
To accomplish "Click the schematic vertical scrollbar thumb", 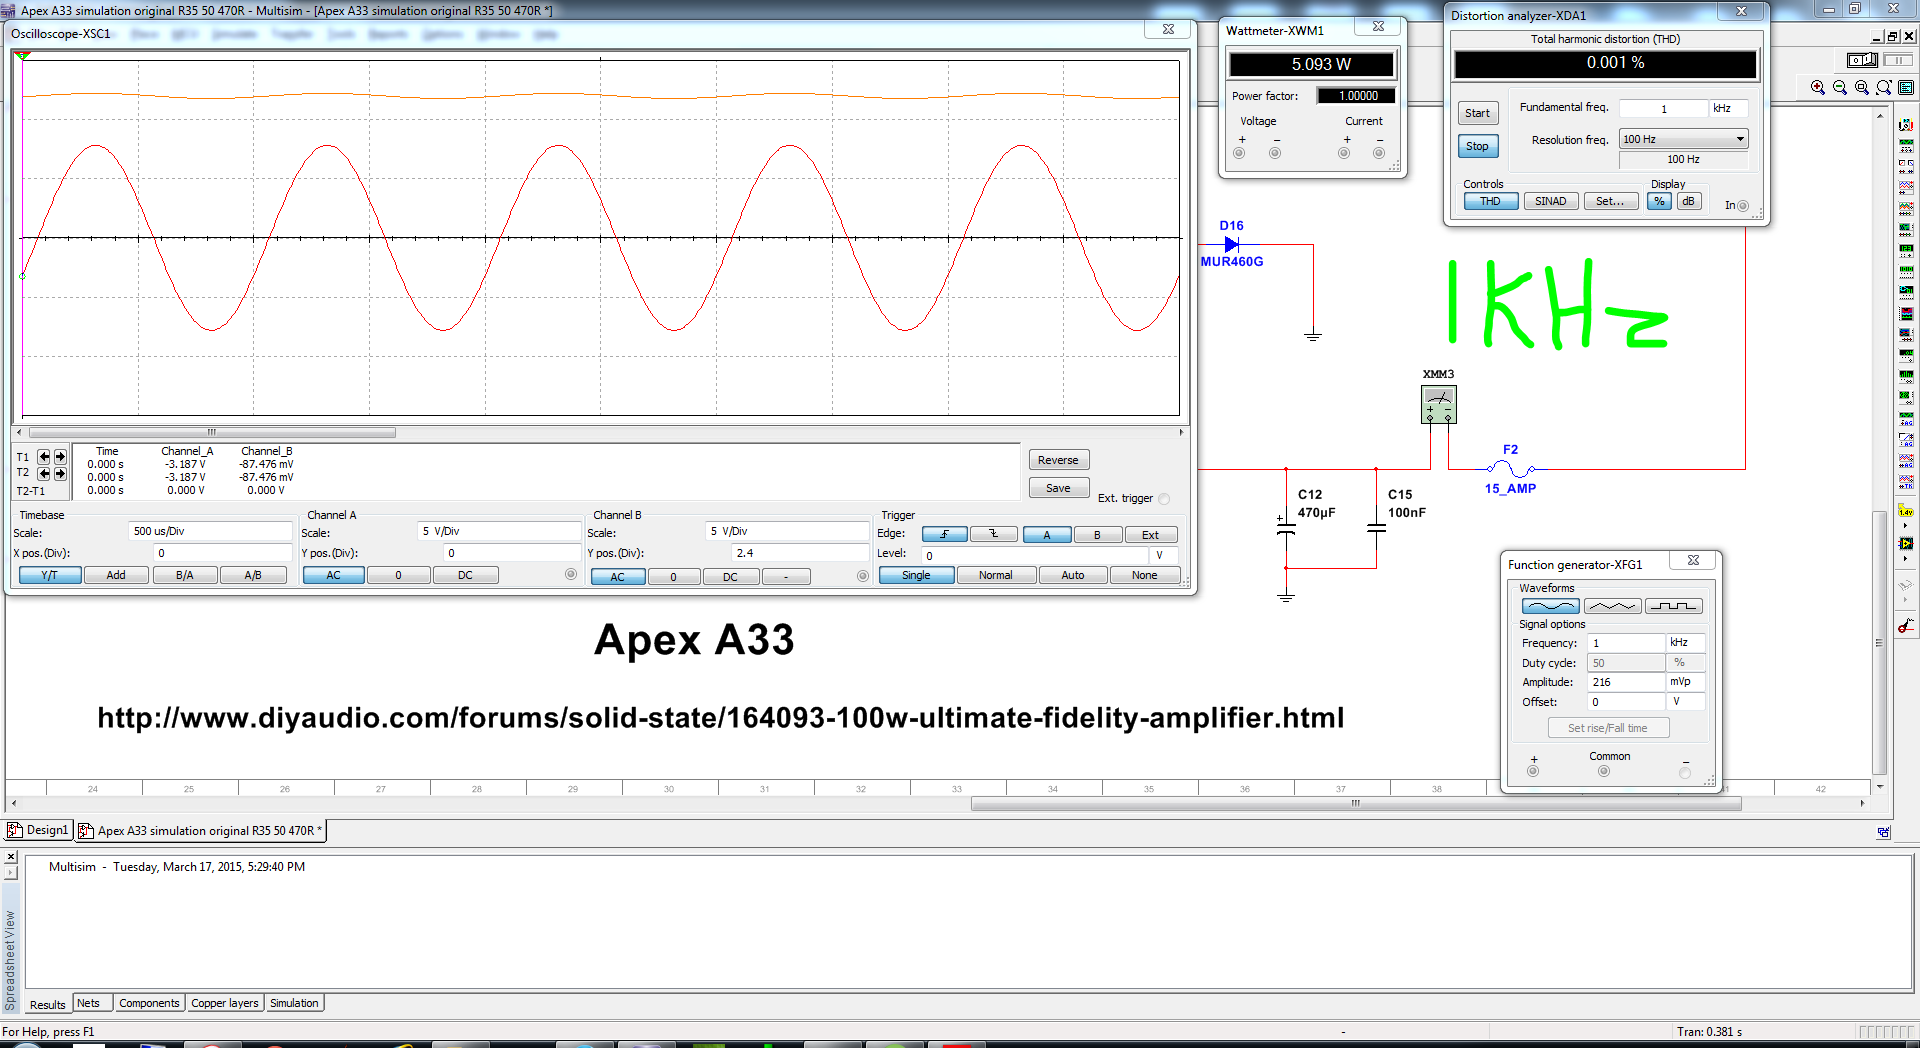I will (1879, 644).
